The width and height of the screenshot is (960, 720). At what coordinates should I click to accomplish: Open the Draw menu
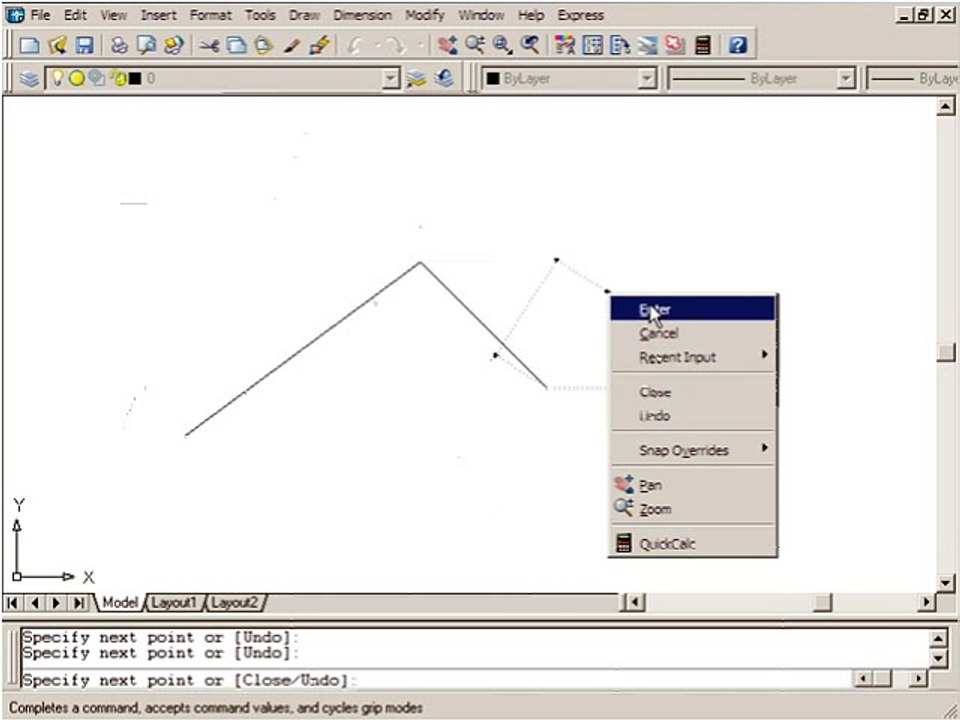304,15
